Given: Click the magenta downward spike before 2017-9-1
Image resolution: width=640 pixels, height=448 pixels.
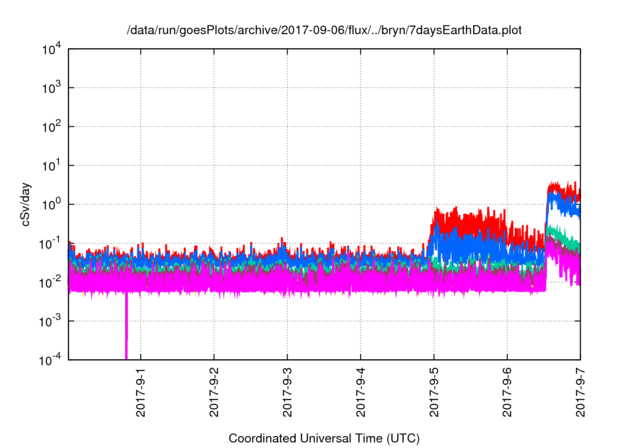Looking at the screenshot, I should (x=127, y=330).
